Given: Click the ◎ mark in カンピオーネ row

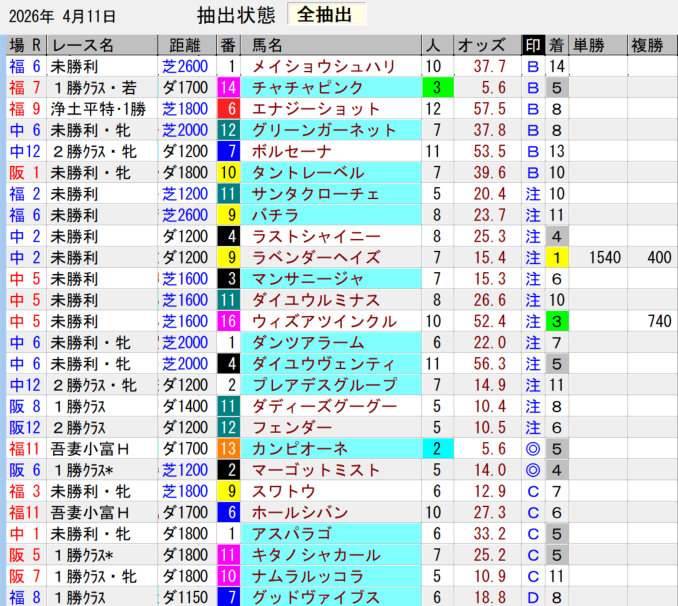Looking at the screenshot, I should 533,449.
